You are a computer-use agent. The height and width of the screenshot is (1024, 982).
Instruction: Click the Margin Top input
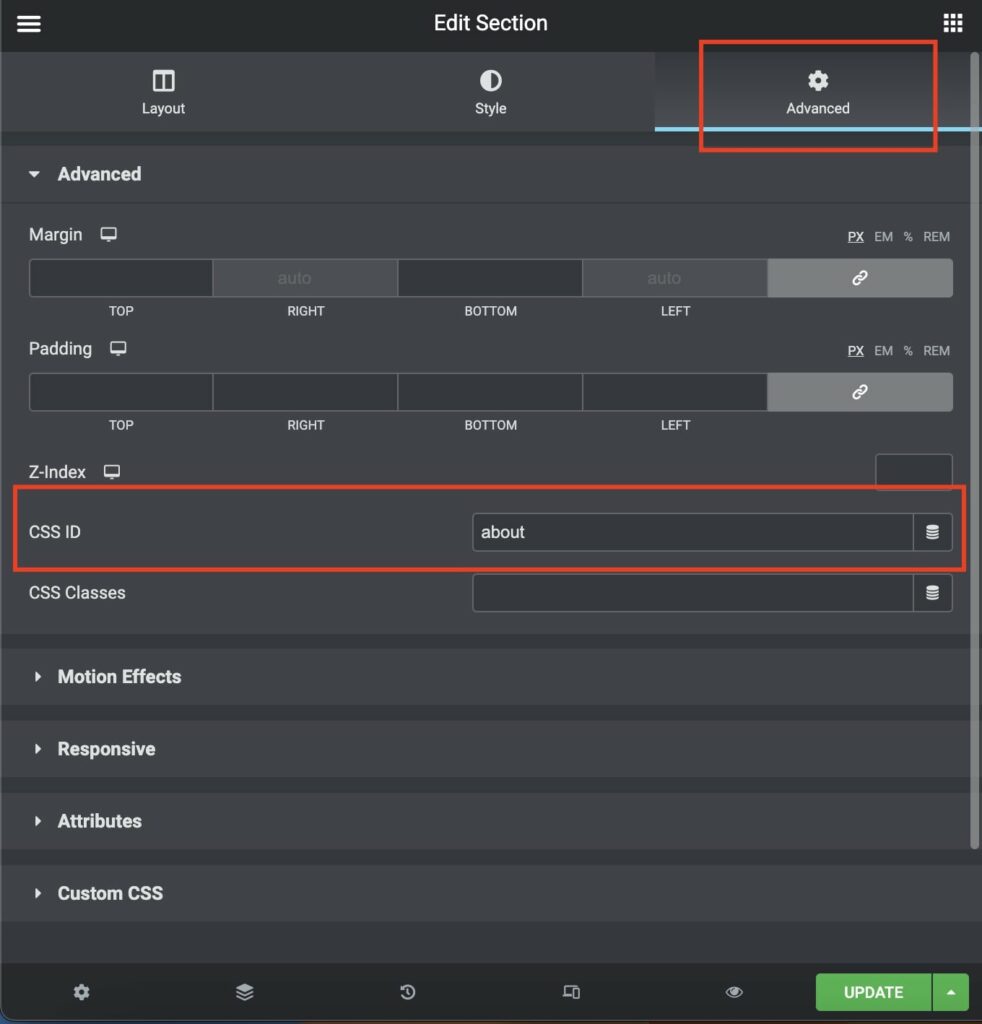pyautogui.click(x=121, y=278)
